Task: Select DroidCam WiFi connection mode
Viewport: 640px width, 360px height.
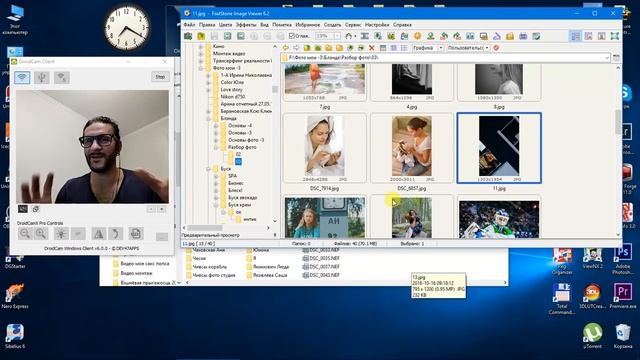Action: 22,77
